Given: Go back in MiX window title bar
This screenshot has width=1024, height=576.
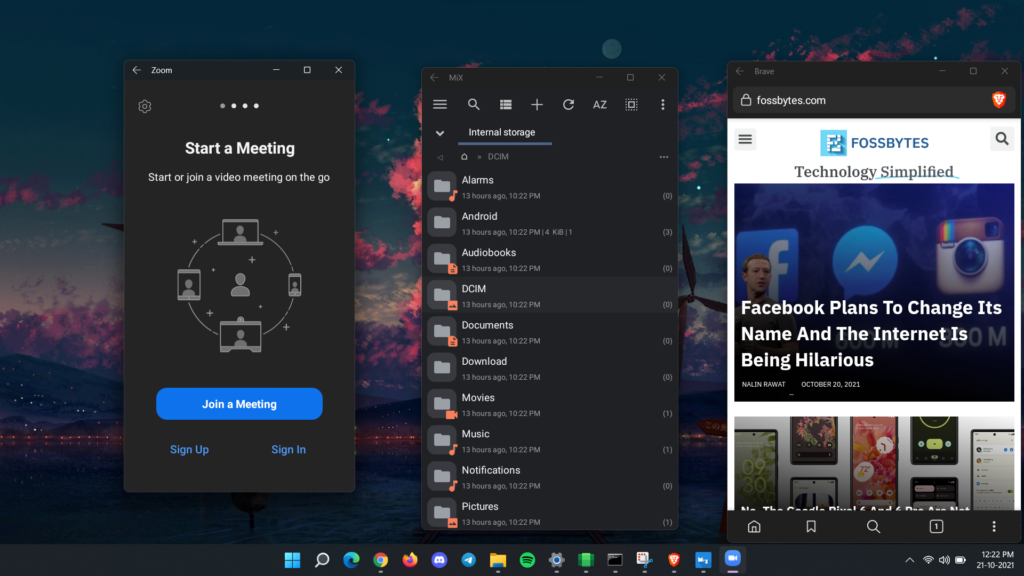Looking at the screenshot, I should tap(434, 77).
